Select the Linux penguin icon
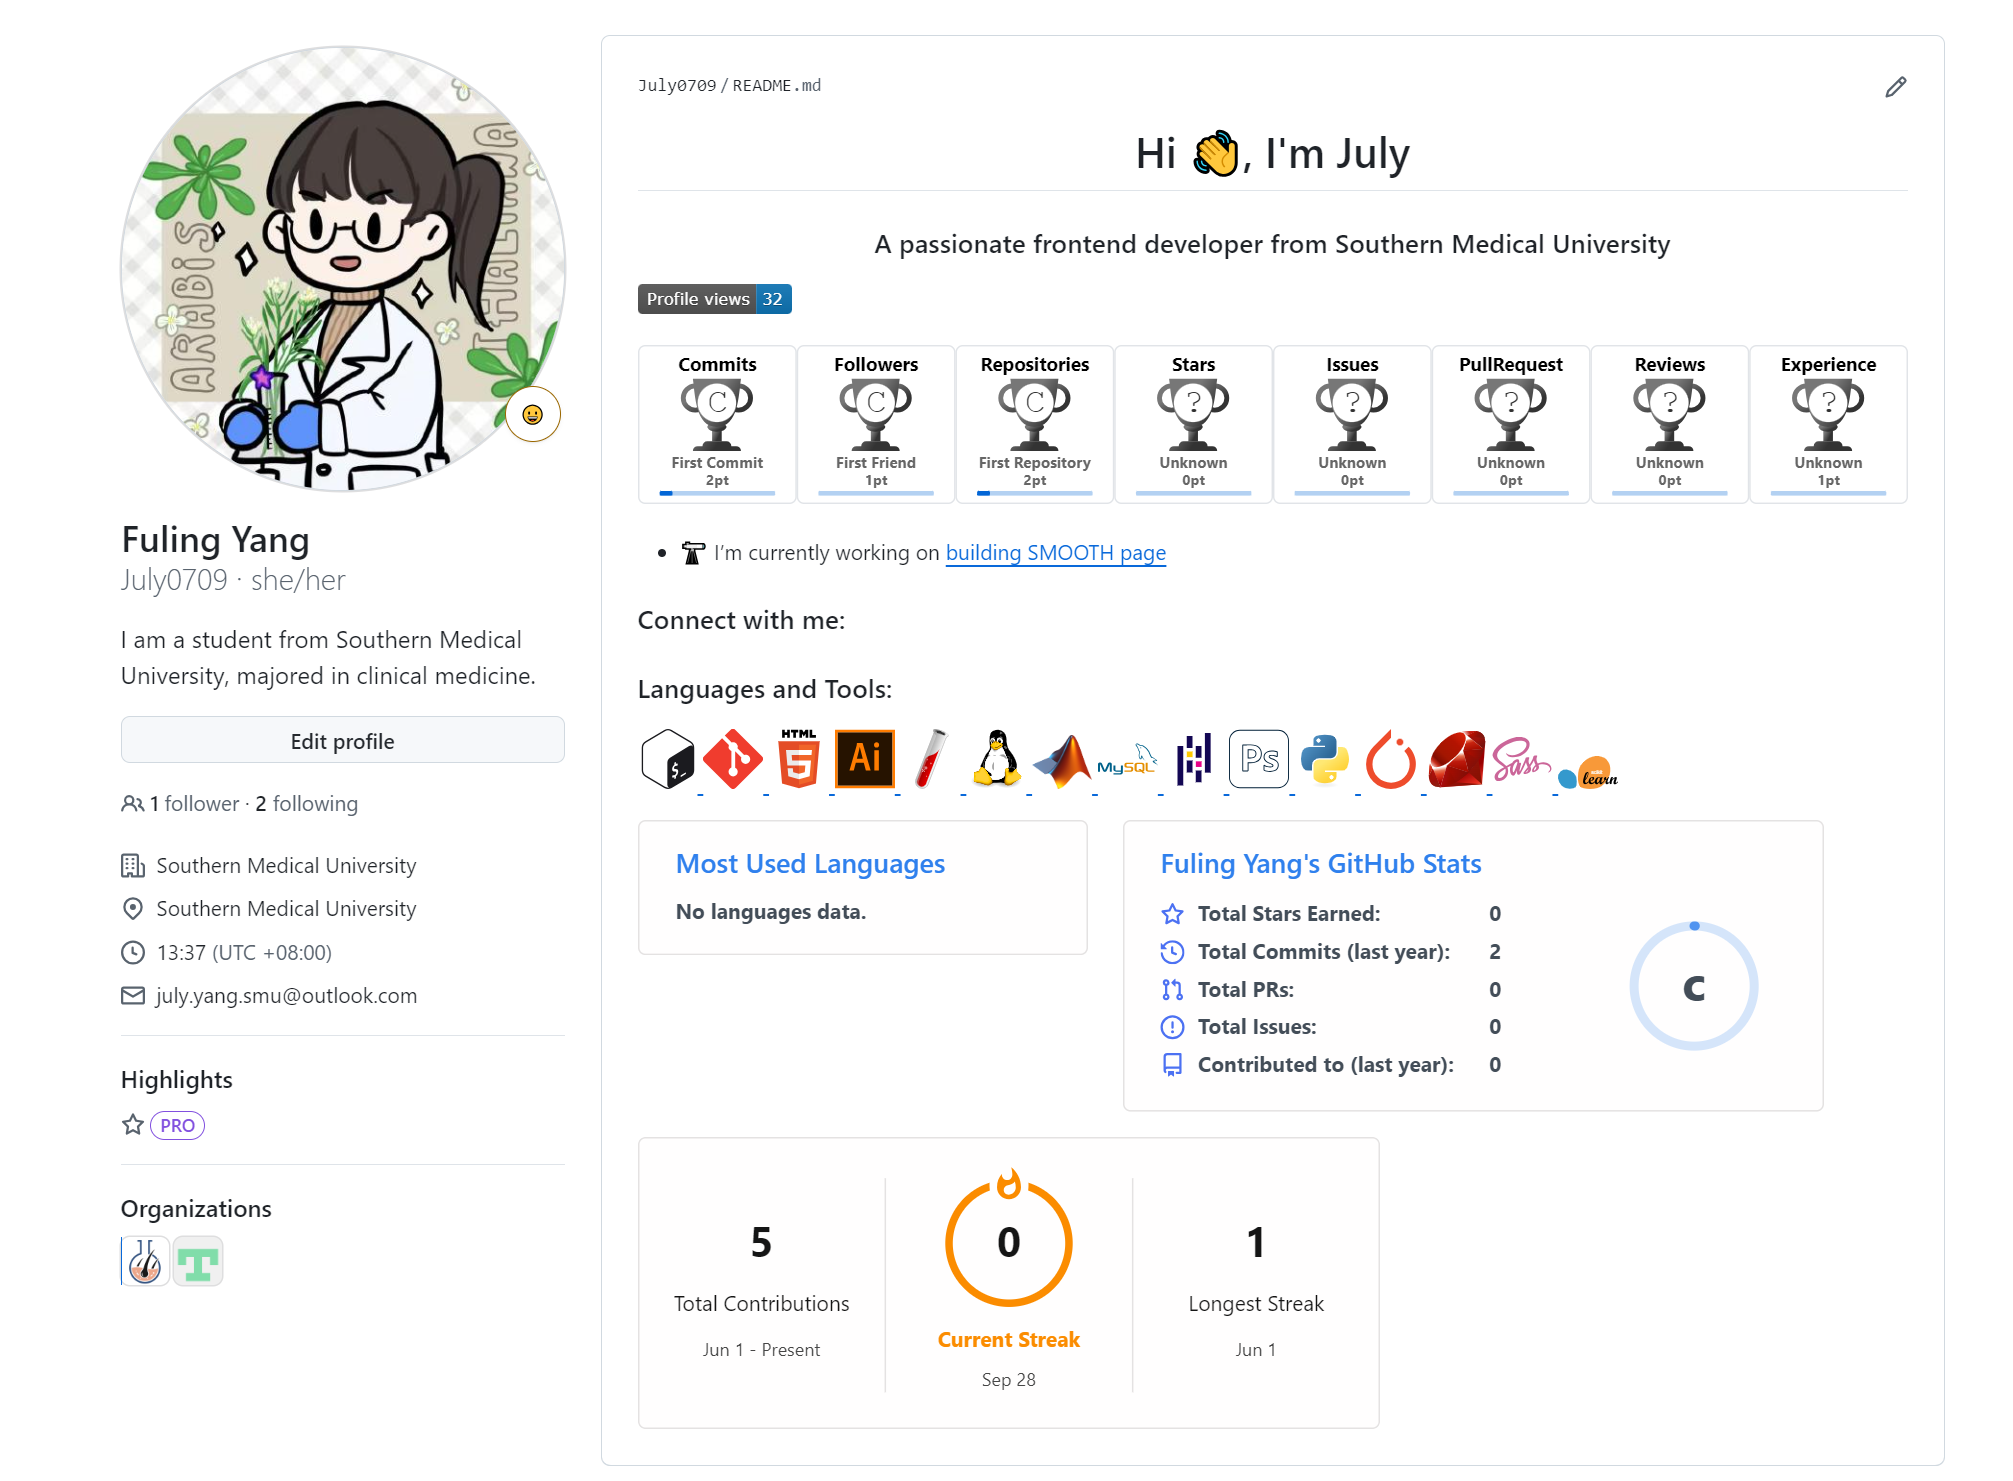2013x1481 pixels. [997, 759]
